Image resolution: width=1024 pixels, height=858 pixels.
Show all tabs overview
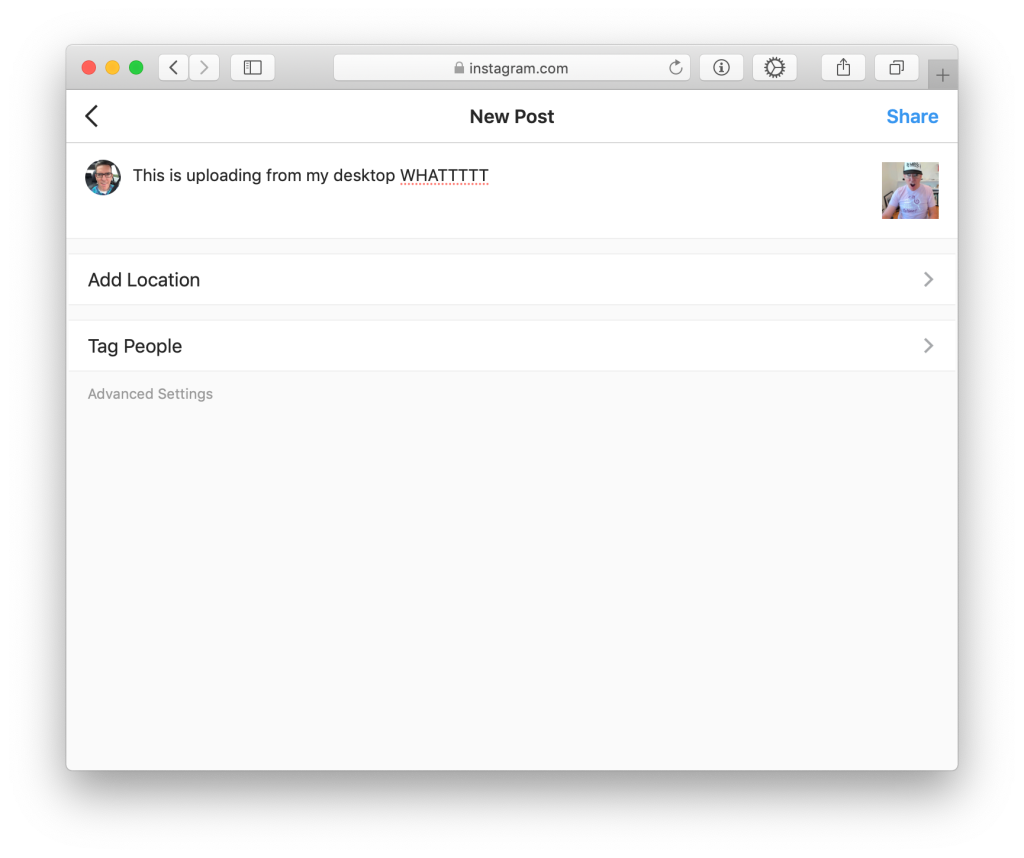click(897, 67)
